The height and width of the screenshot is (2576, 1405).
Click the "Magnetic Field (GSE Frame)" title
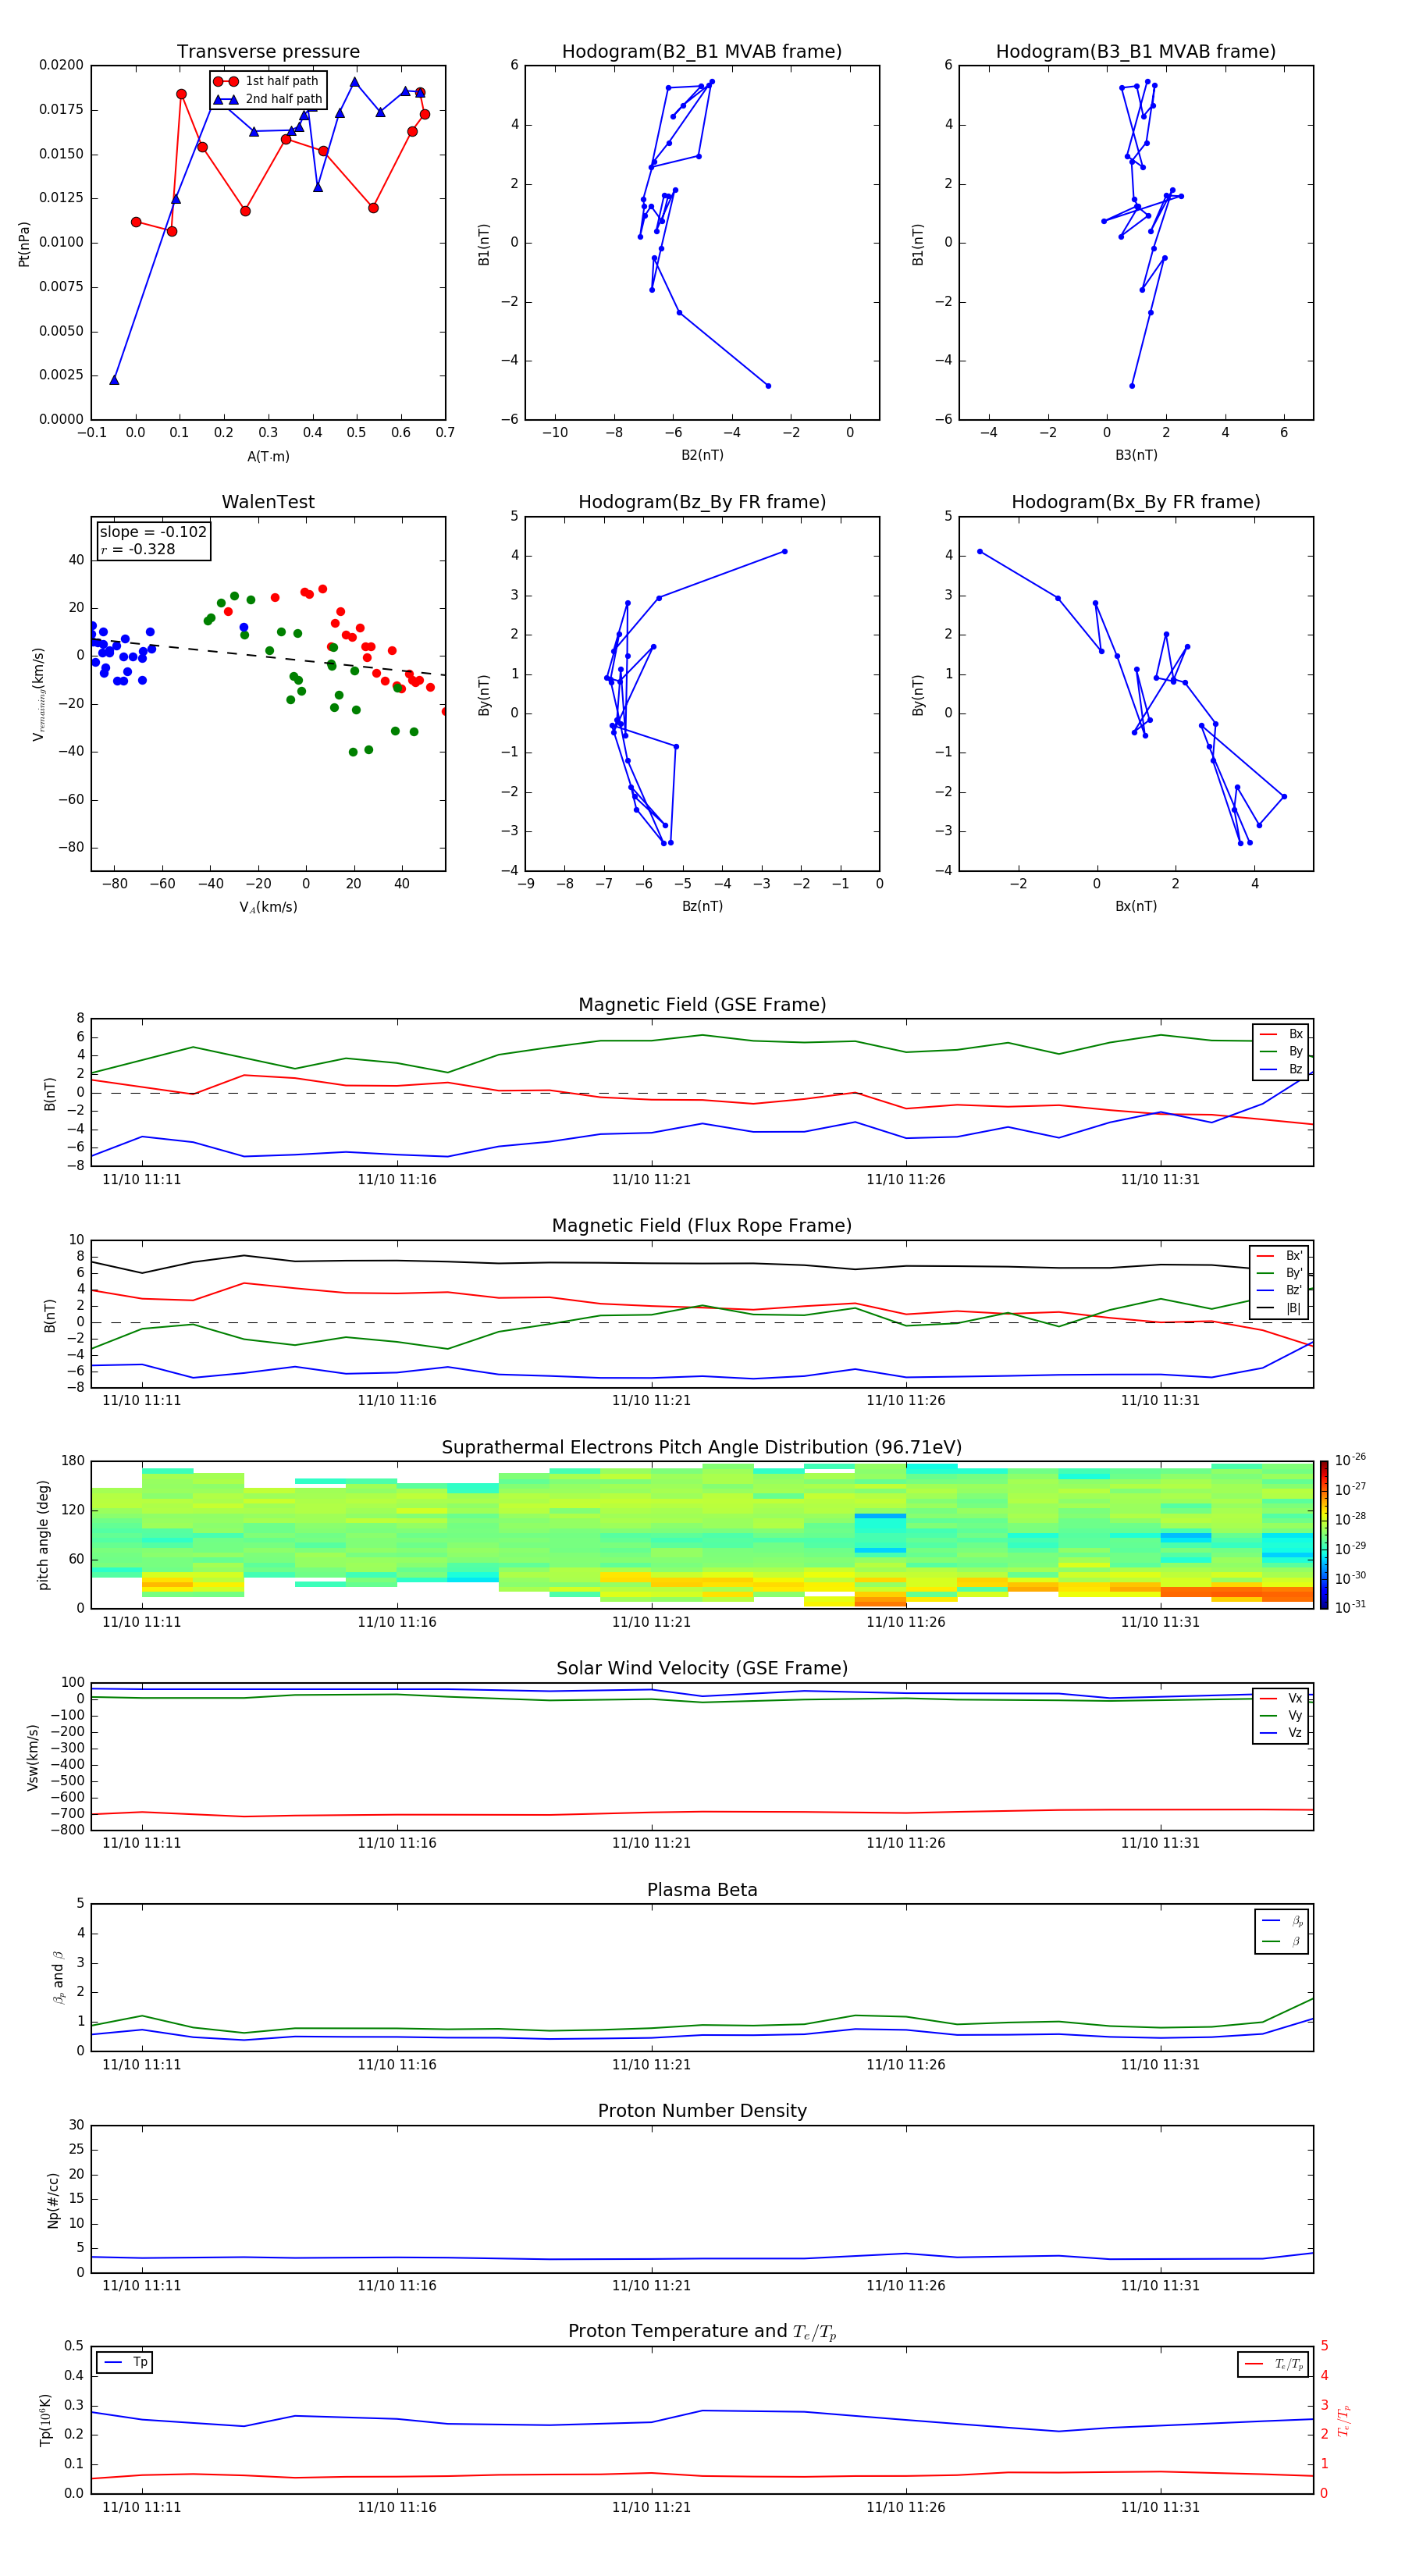point(702,1005)
